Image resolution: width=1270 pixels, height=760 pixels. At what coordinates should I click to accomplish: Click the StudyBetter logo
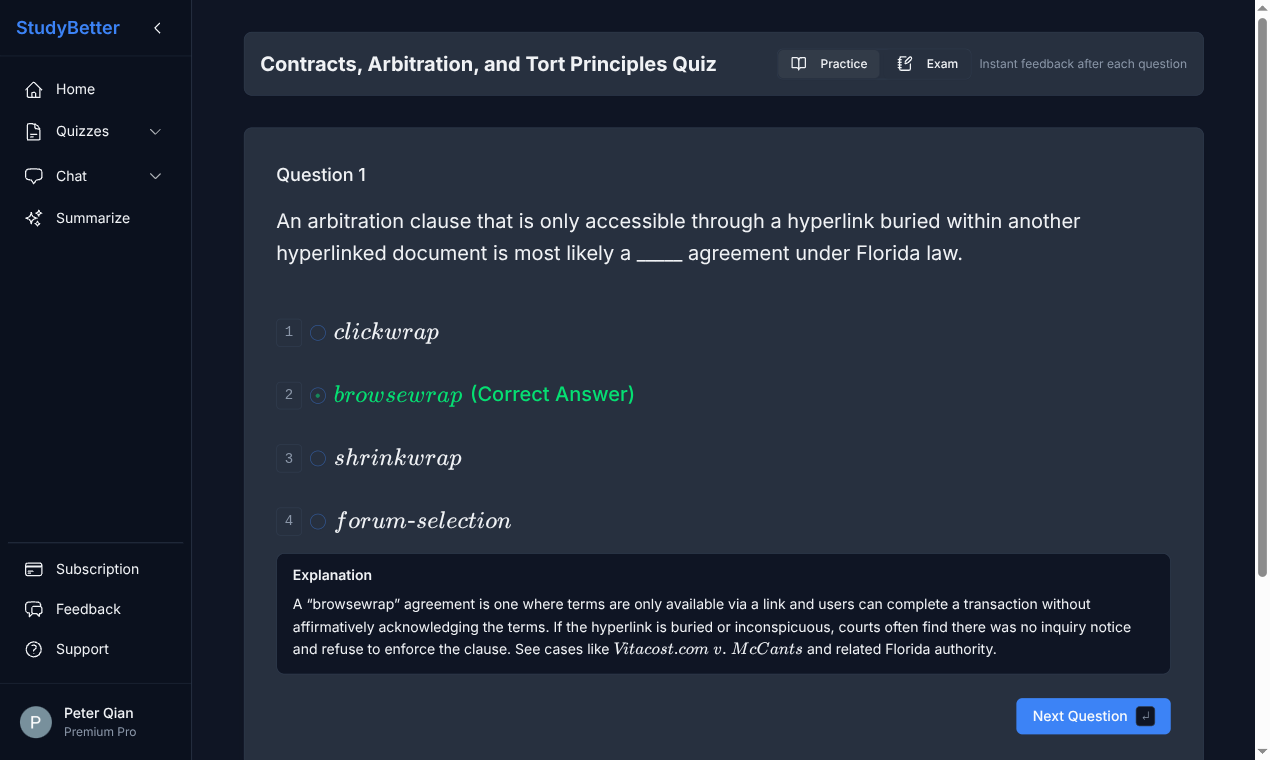[67, 27]
